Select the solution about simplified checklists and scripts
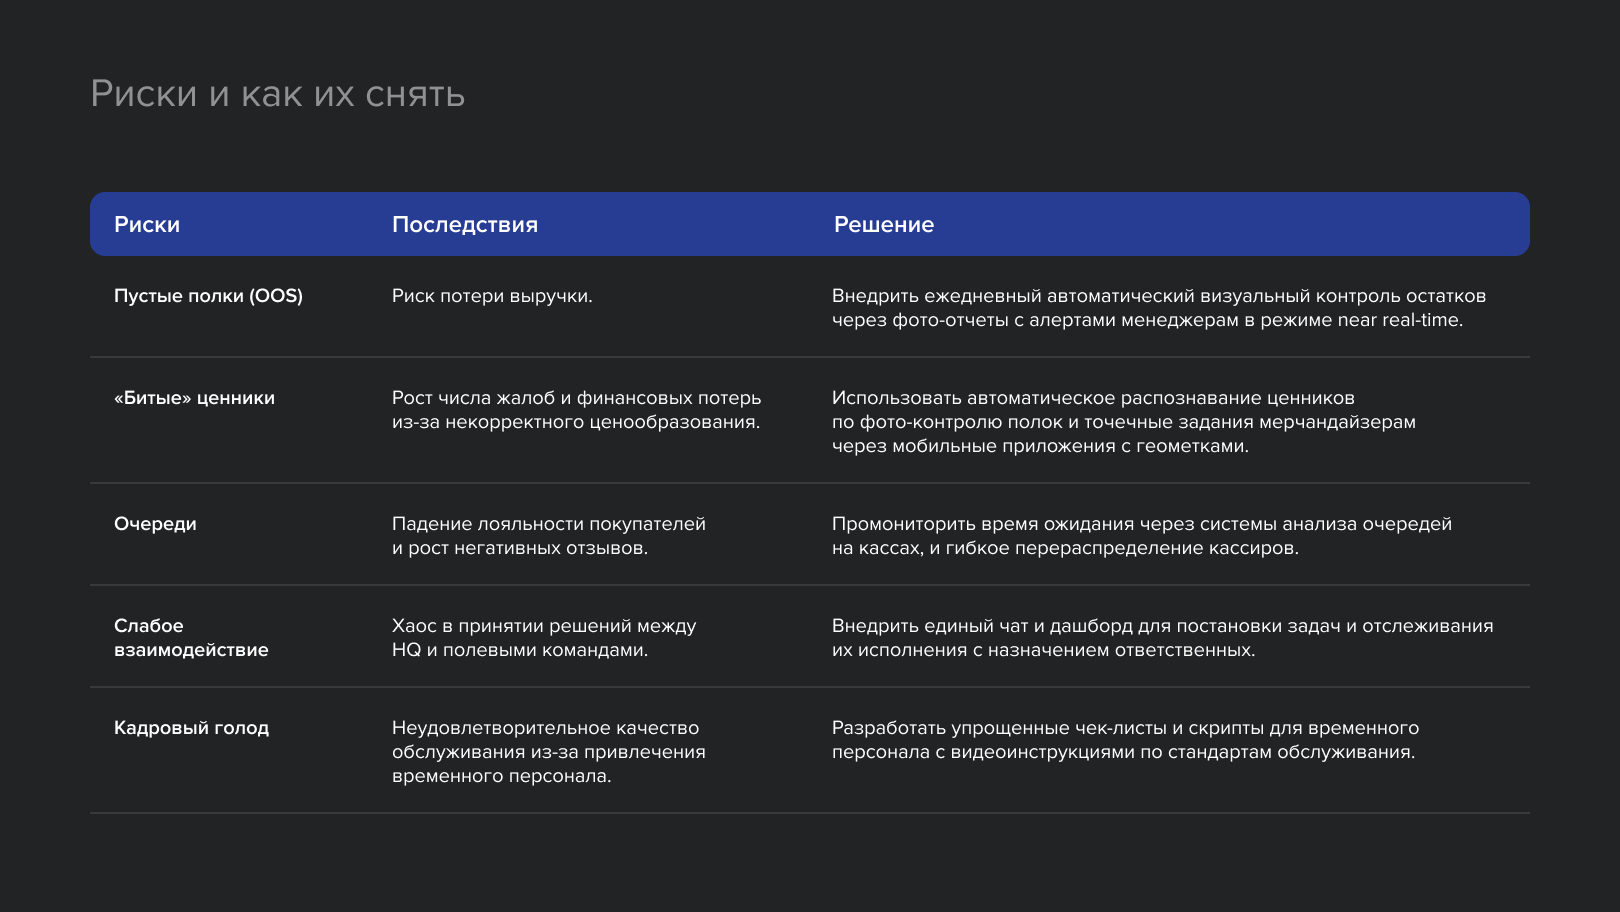The height and width of the screenshot is (912, 1620). (x=1125, y=740)
